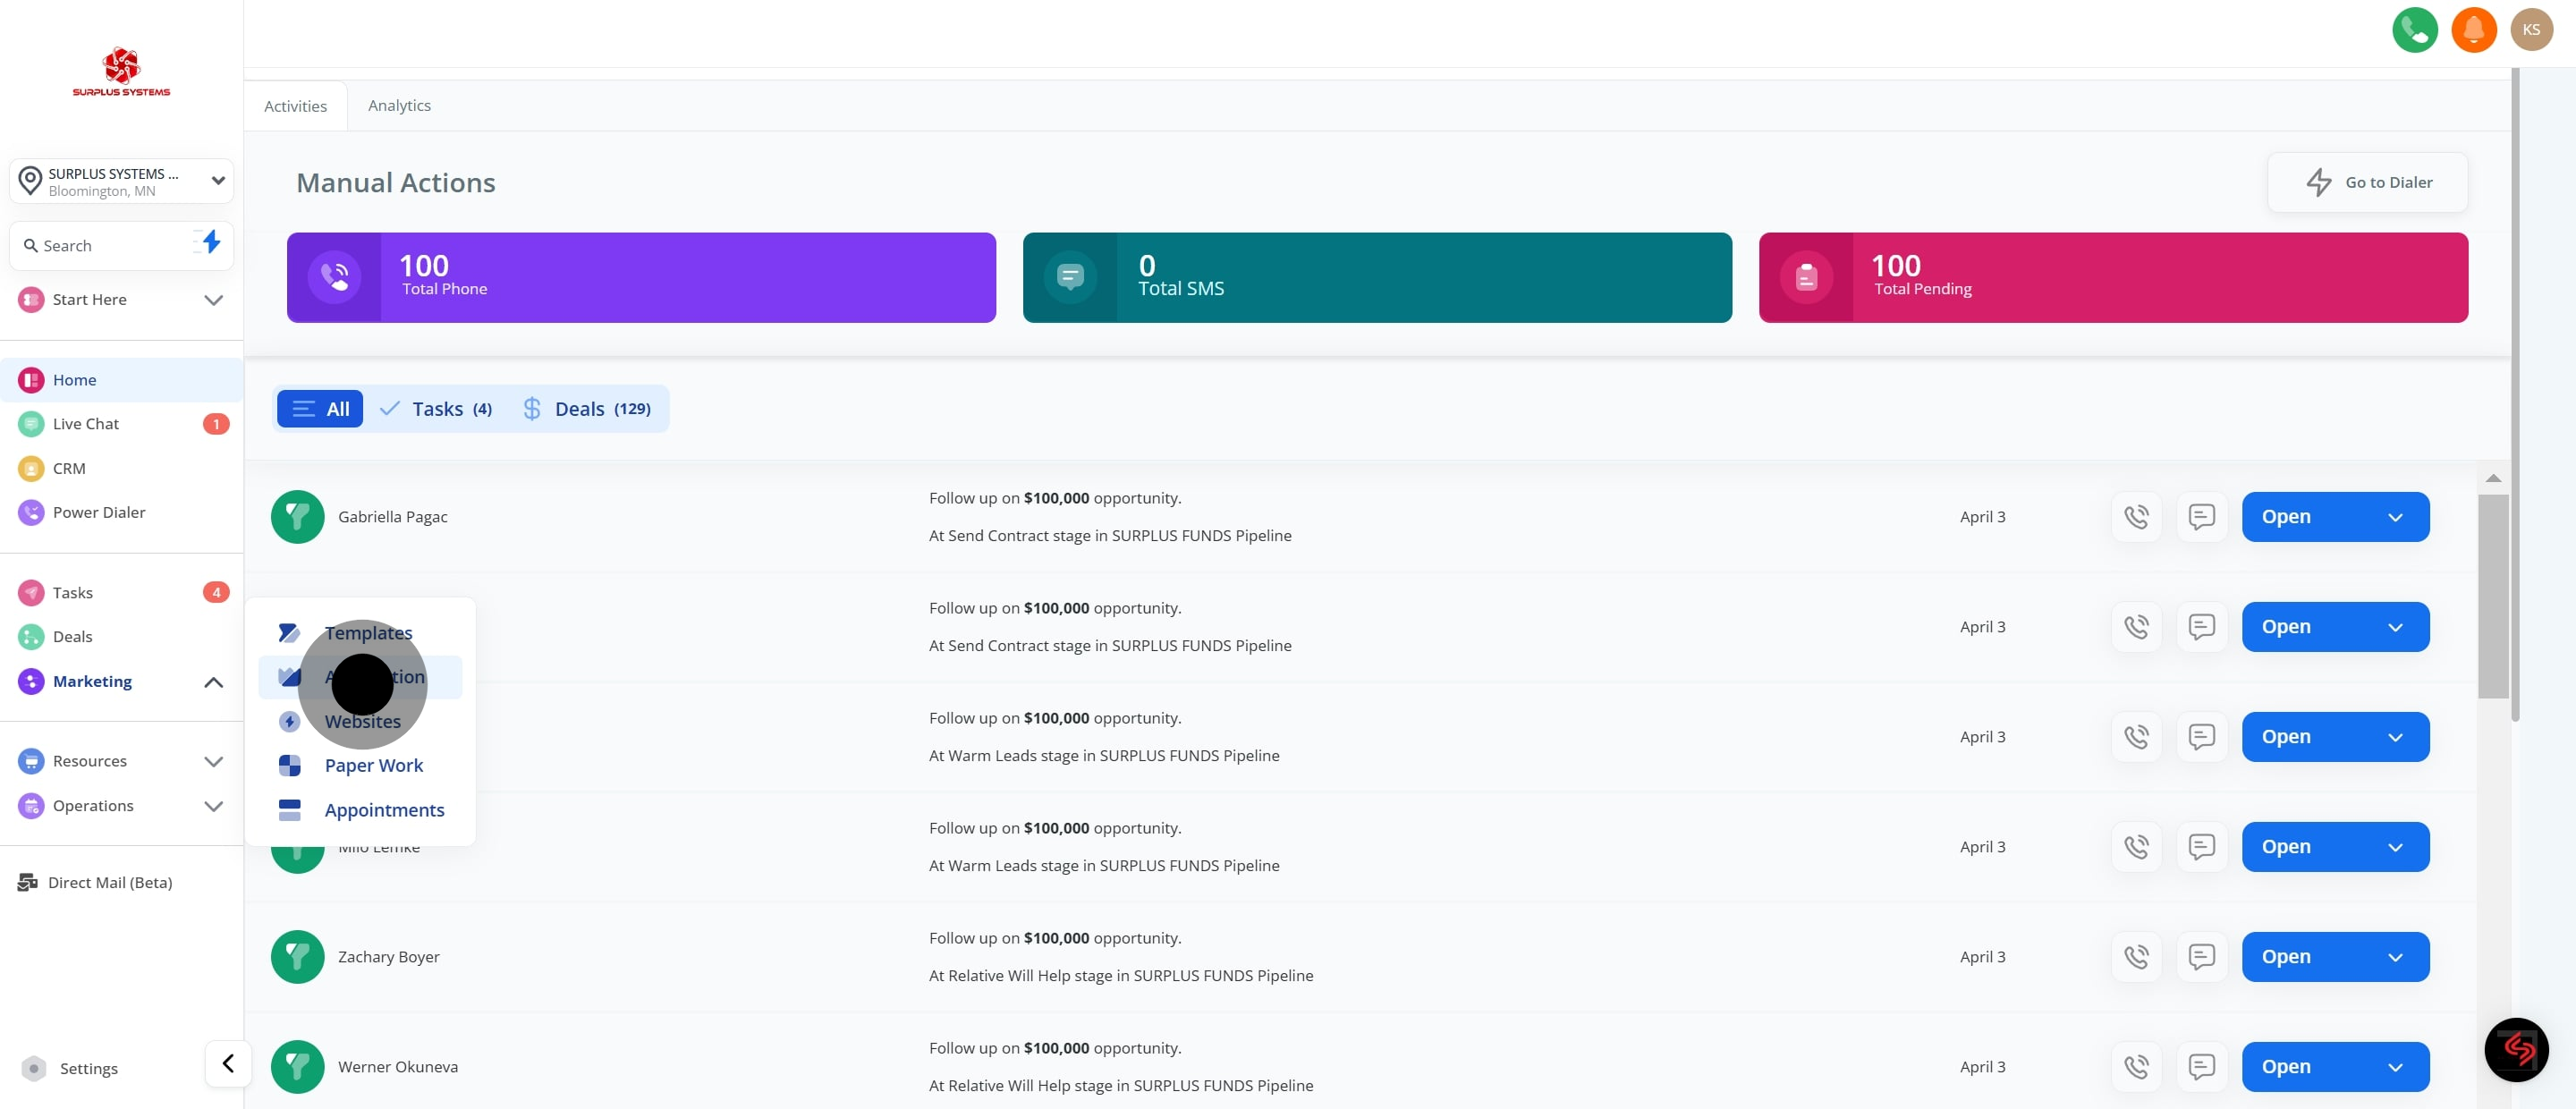2576x1109 pixels.
Task: Open Direct Mail (Beta) sidebar item
Action: [x=109, y=882]
